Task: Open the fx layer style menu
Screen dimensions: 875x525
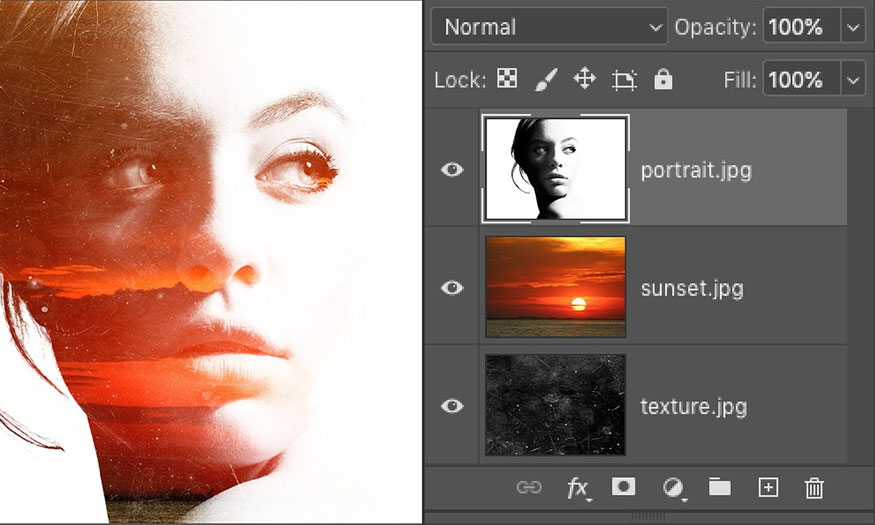Action: [x=578, y=488]
